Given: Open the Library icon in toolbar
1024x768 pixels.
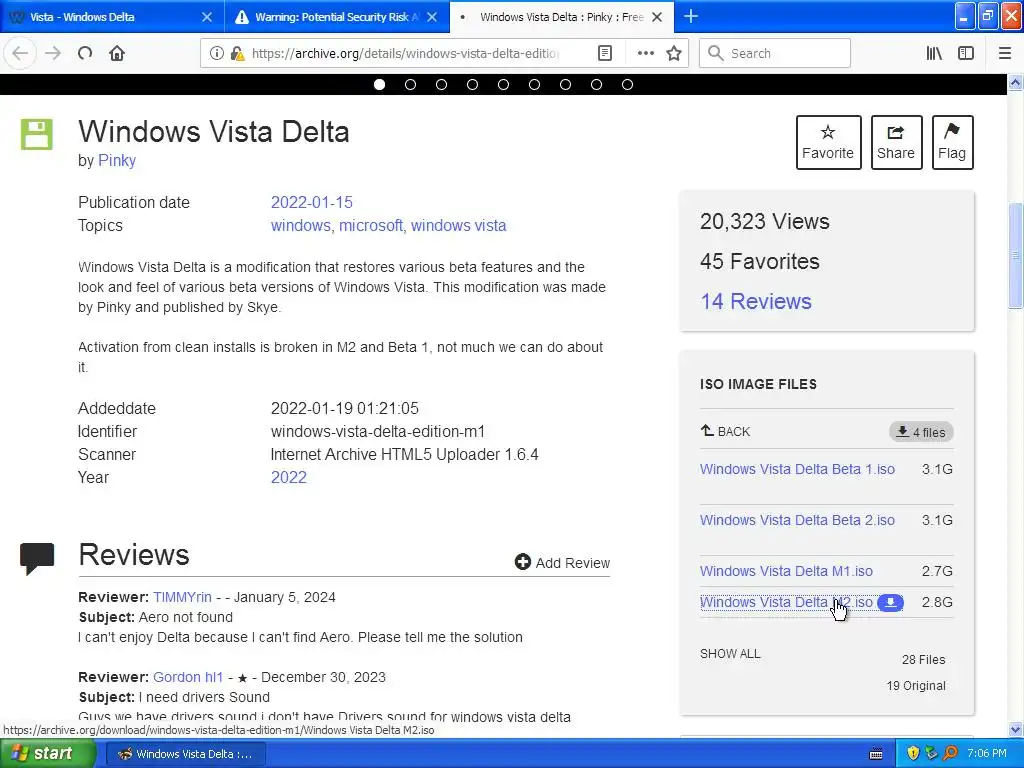Looking at the screenshot, I should coord(934,53).
